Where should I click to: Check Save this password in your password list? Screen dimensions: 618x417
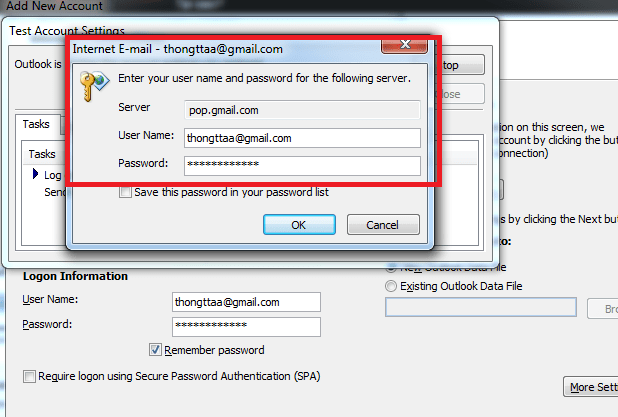(x=125, y=192)
